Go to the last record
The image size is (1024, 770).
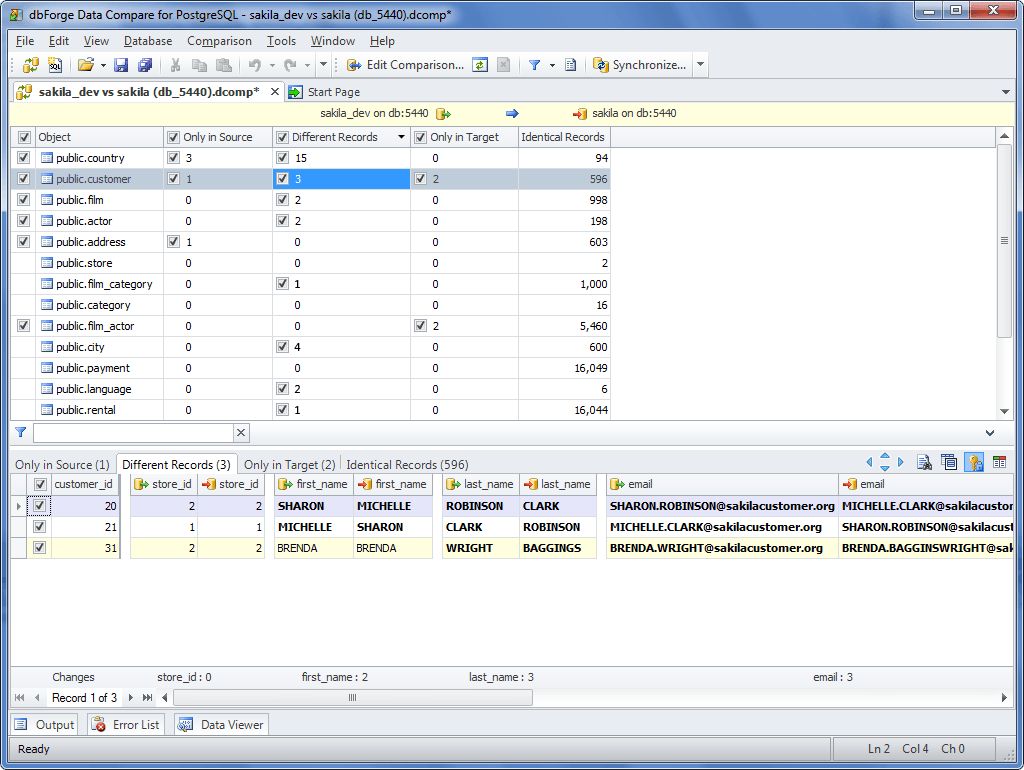pos(148,698)
